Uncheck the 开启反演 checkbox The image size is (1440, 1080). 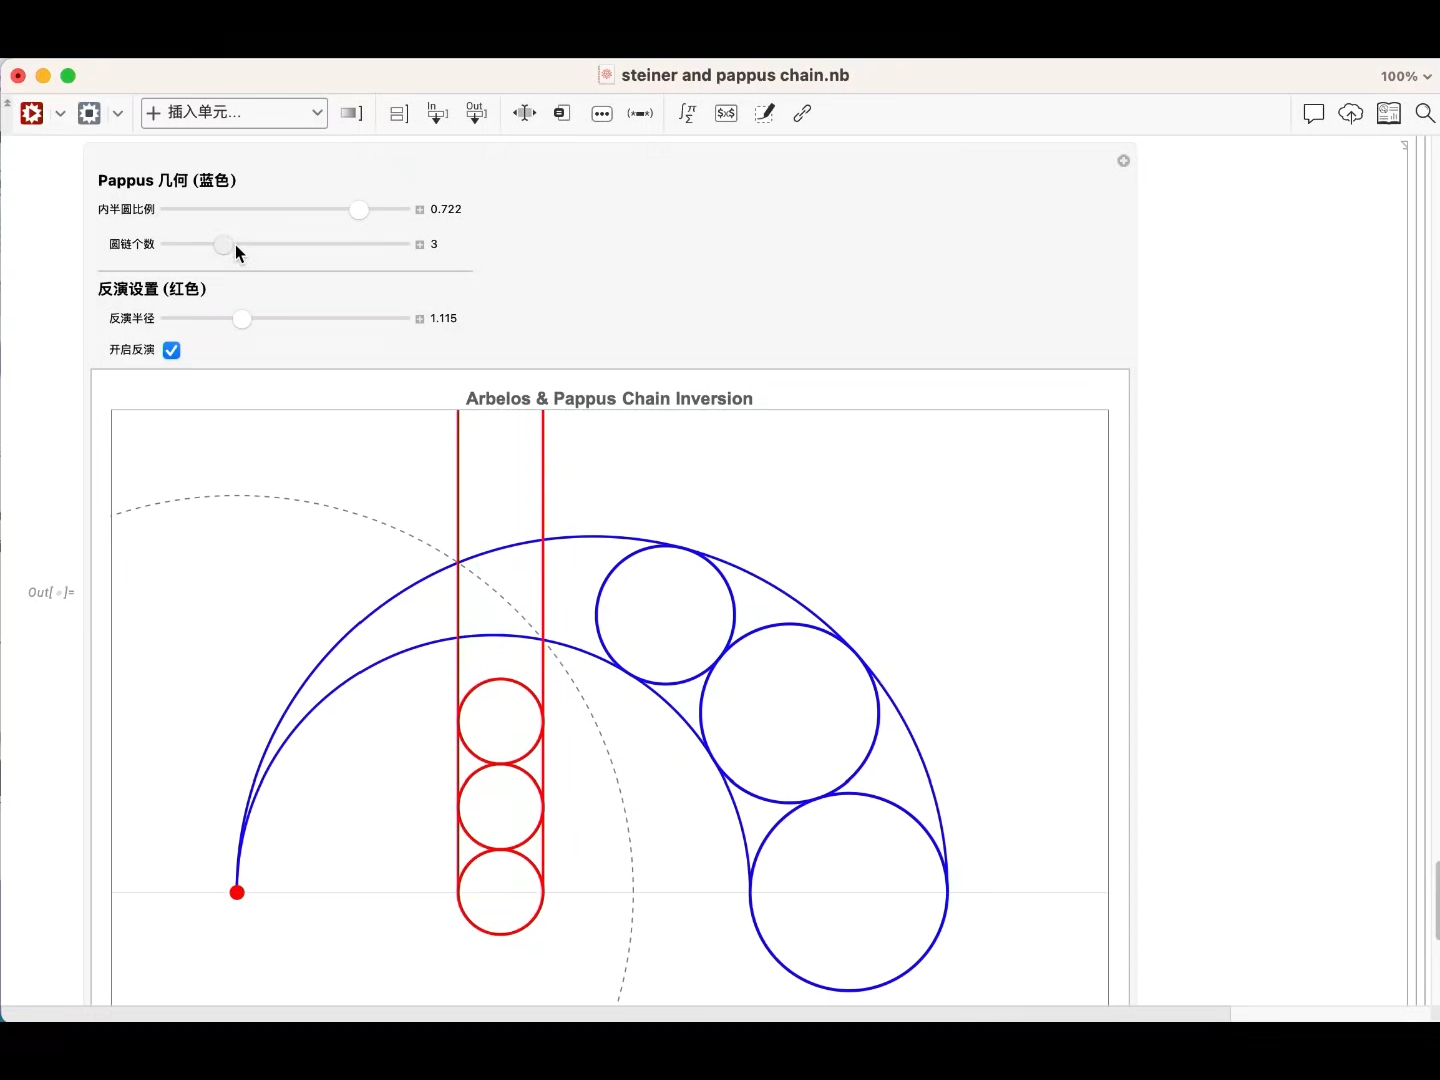(x=171, y=350)
